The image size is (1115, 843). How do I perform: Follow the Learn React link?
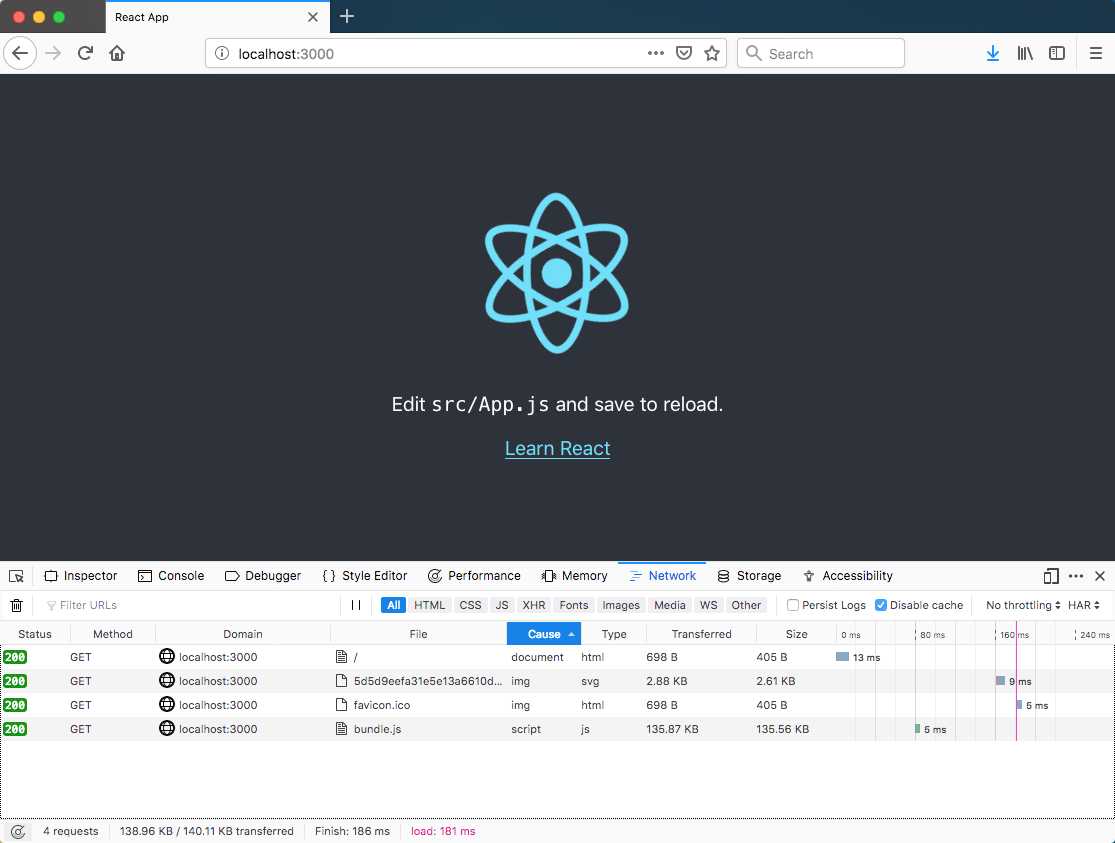tap(558, 448)
